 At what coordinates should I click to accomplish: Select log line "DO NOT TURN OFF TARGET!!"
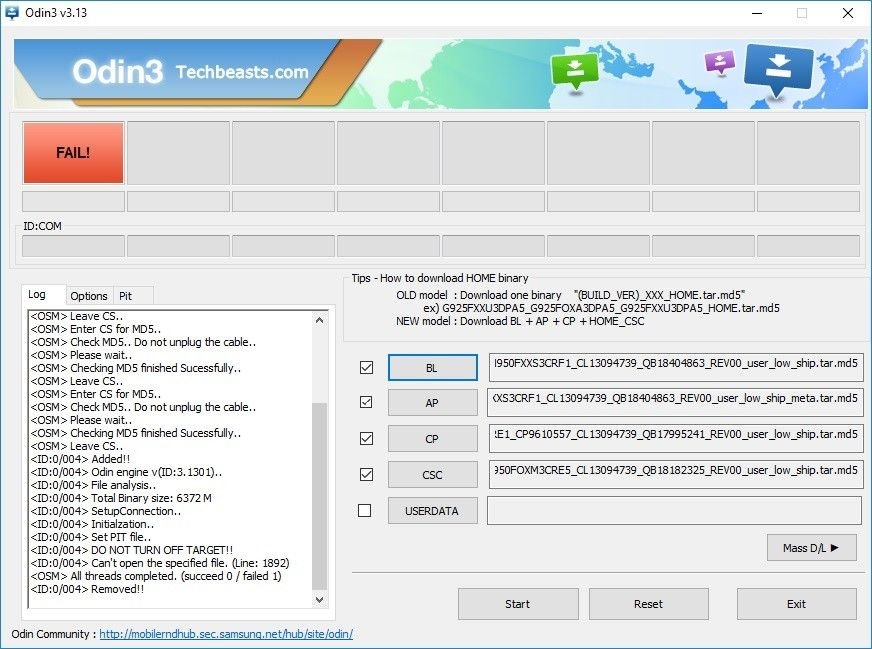131,550
